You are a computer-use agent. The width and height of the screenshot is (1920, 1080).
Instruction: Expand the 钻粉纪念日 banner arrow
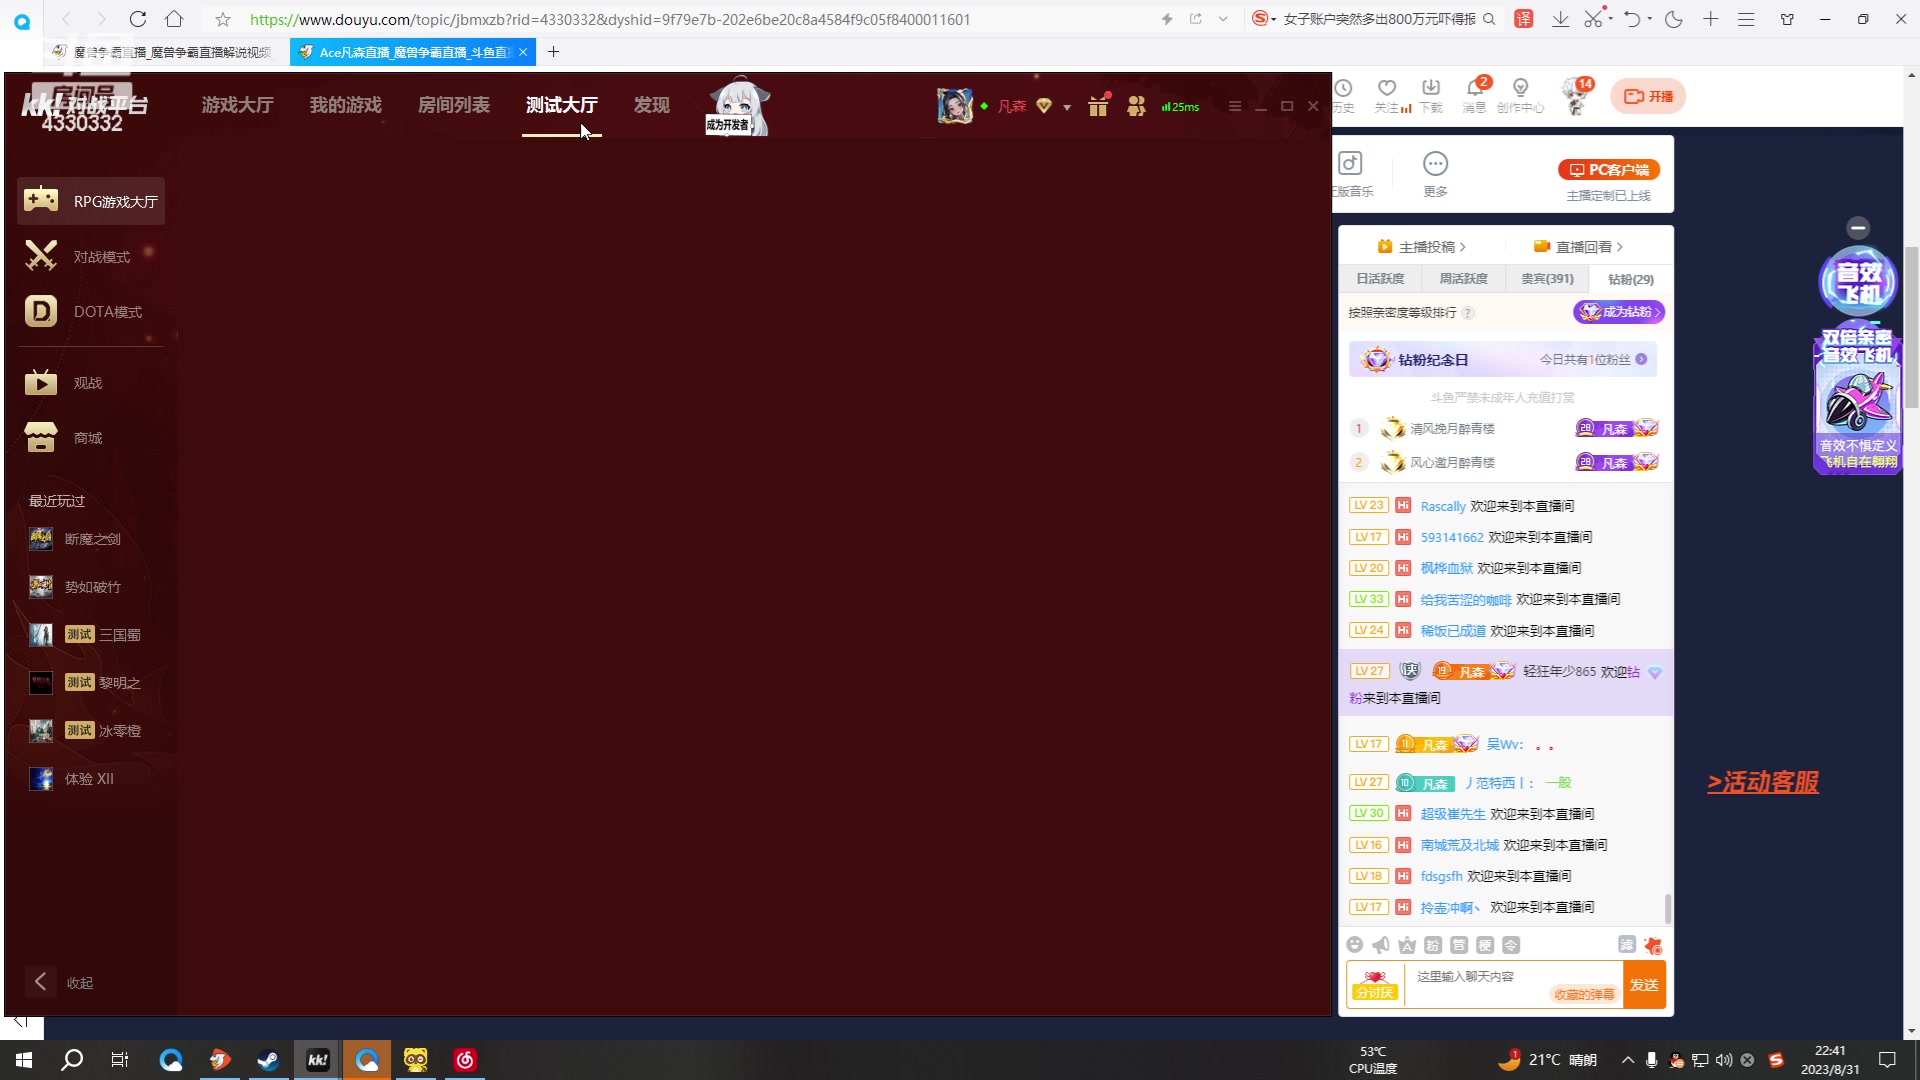(1641, 359)
